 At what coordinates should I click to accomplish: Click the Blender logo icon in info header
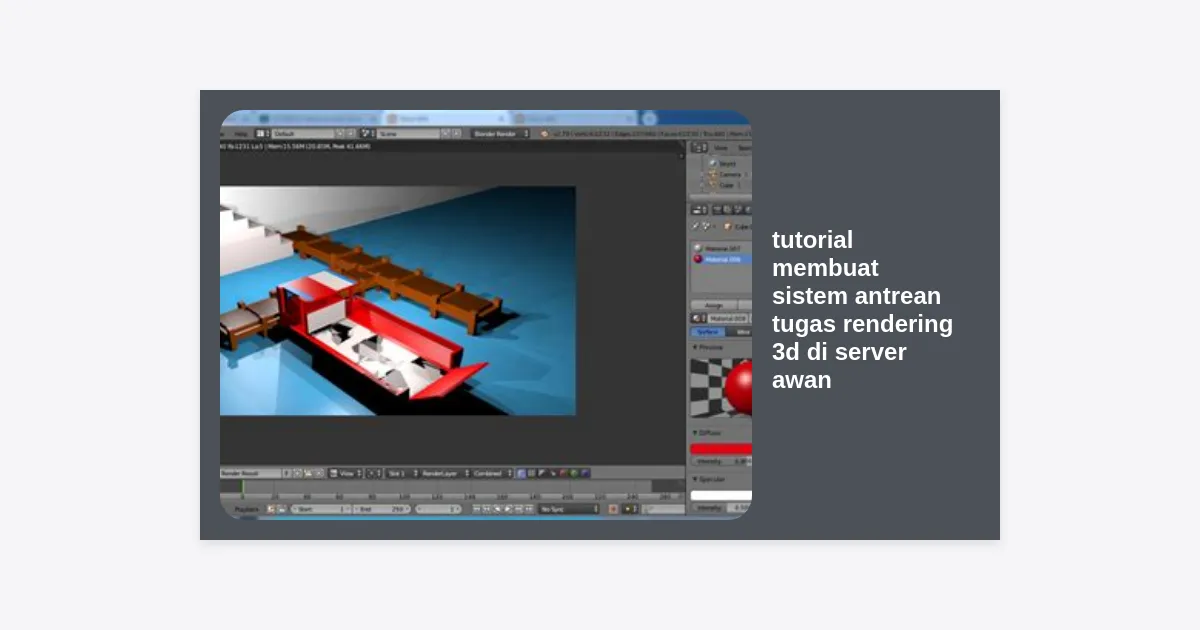[544, 133]
